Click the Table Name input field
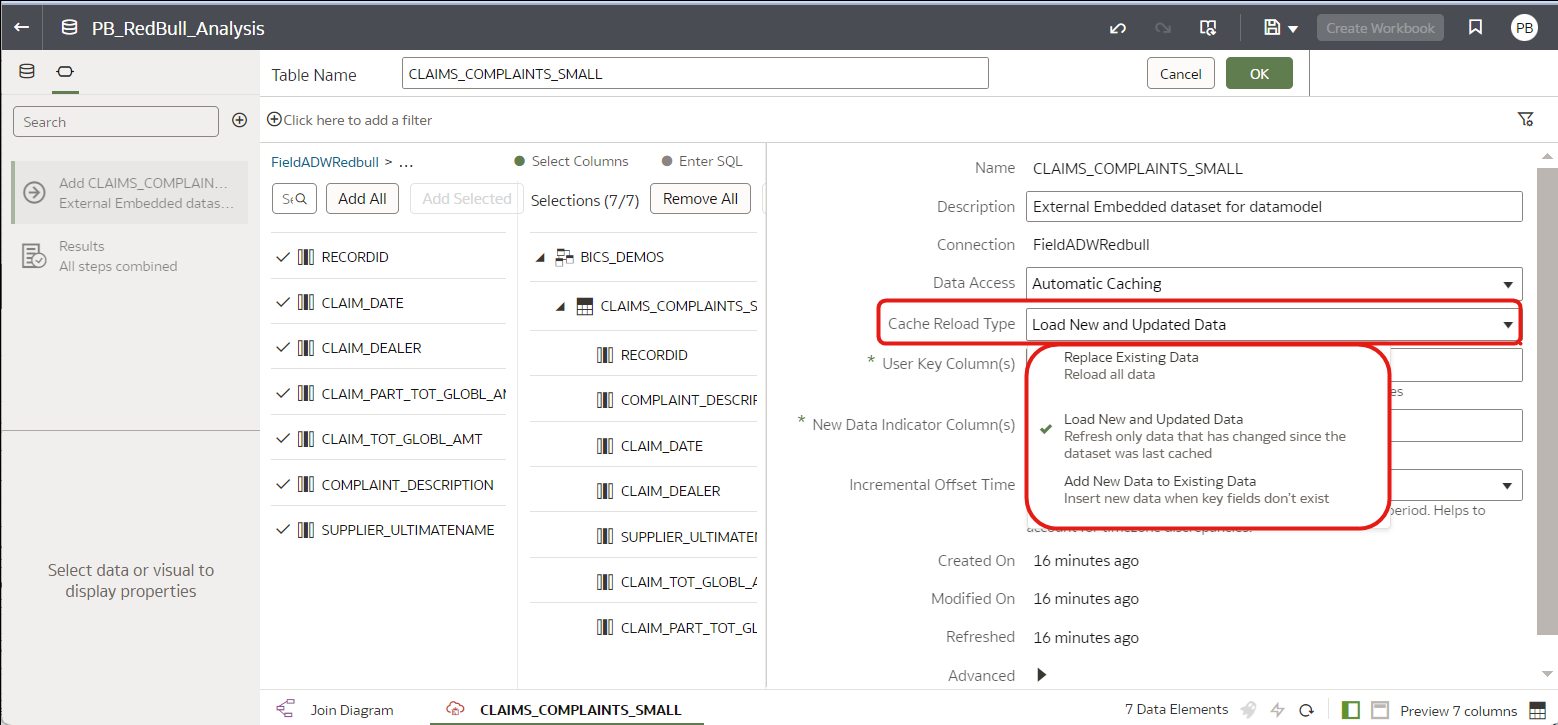Image resolution: width=1558 pixels, height=725 pixels. click(x=695, y=74)
